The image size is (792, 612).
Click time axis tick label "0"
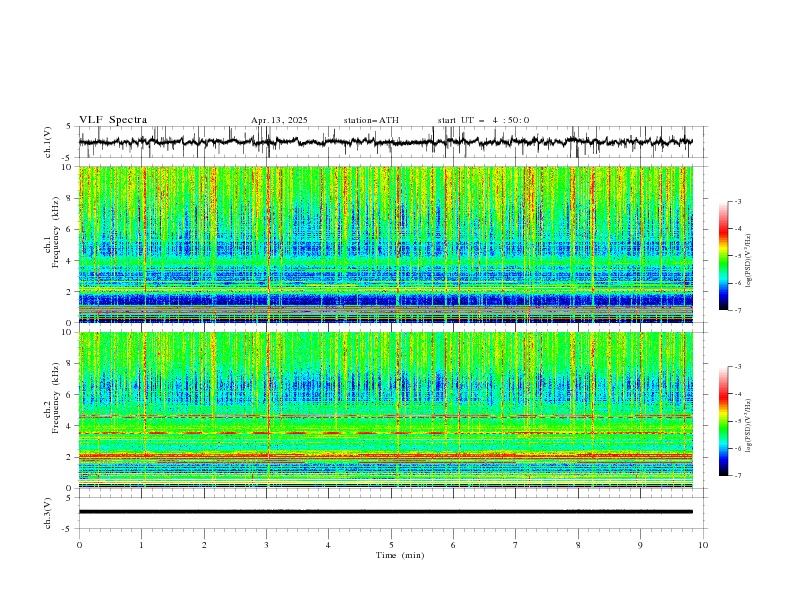(79, 545)
